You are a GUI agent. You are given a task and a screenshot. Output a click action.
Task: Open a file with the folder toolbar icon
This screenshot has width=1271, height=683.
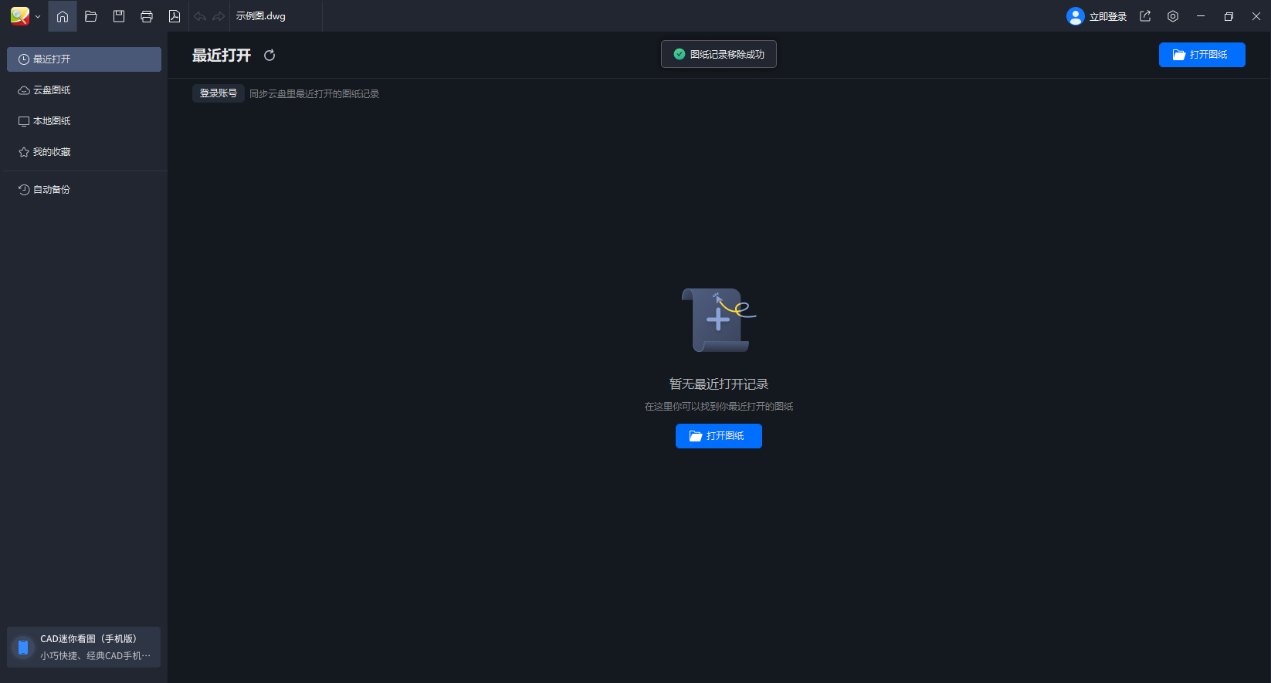[91, 16]
